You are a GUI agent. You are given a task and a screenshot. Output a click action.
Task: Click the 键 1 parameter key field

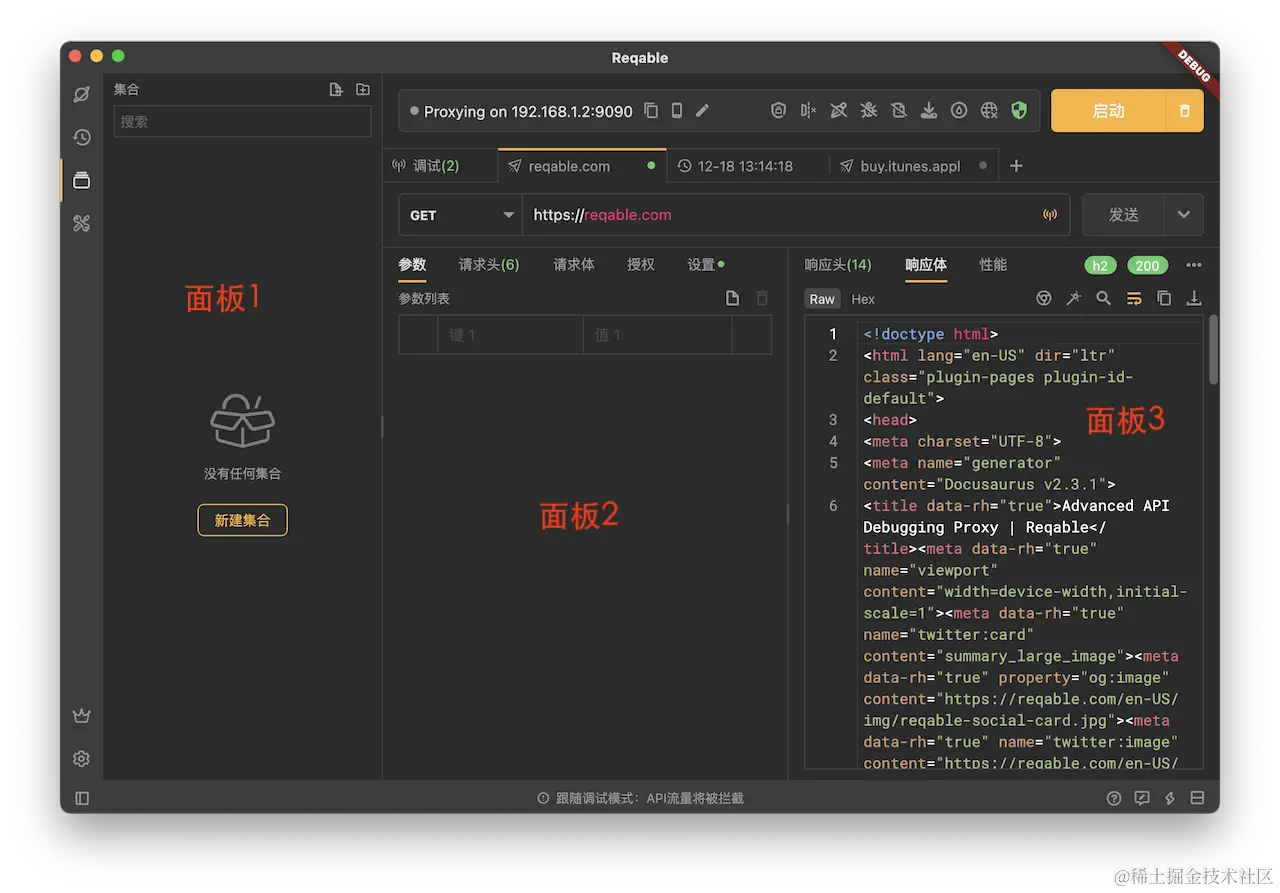(510, 335)
